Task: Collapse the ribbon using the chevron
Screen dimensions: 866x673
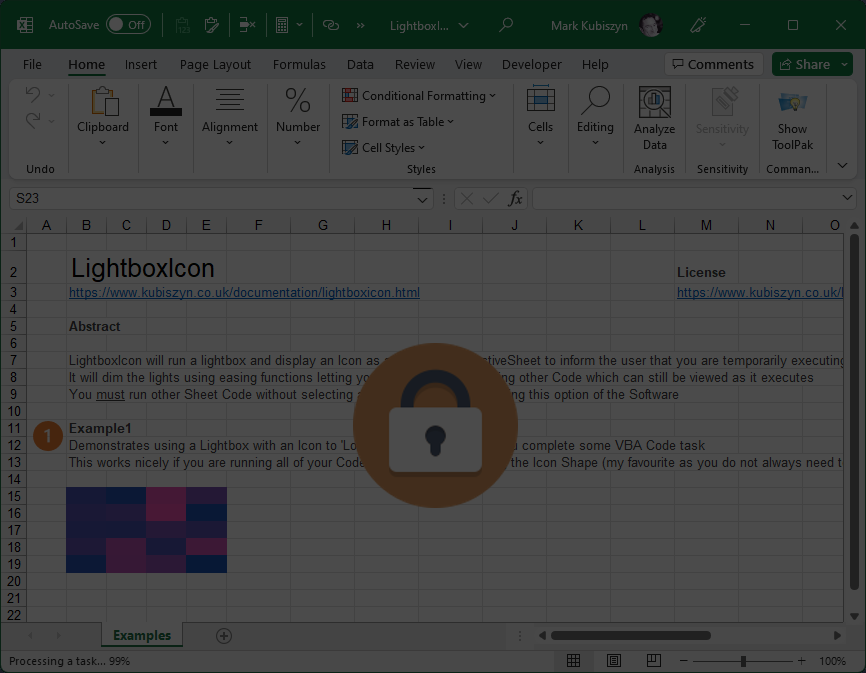Action: [842, 166]
